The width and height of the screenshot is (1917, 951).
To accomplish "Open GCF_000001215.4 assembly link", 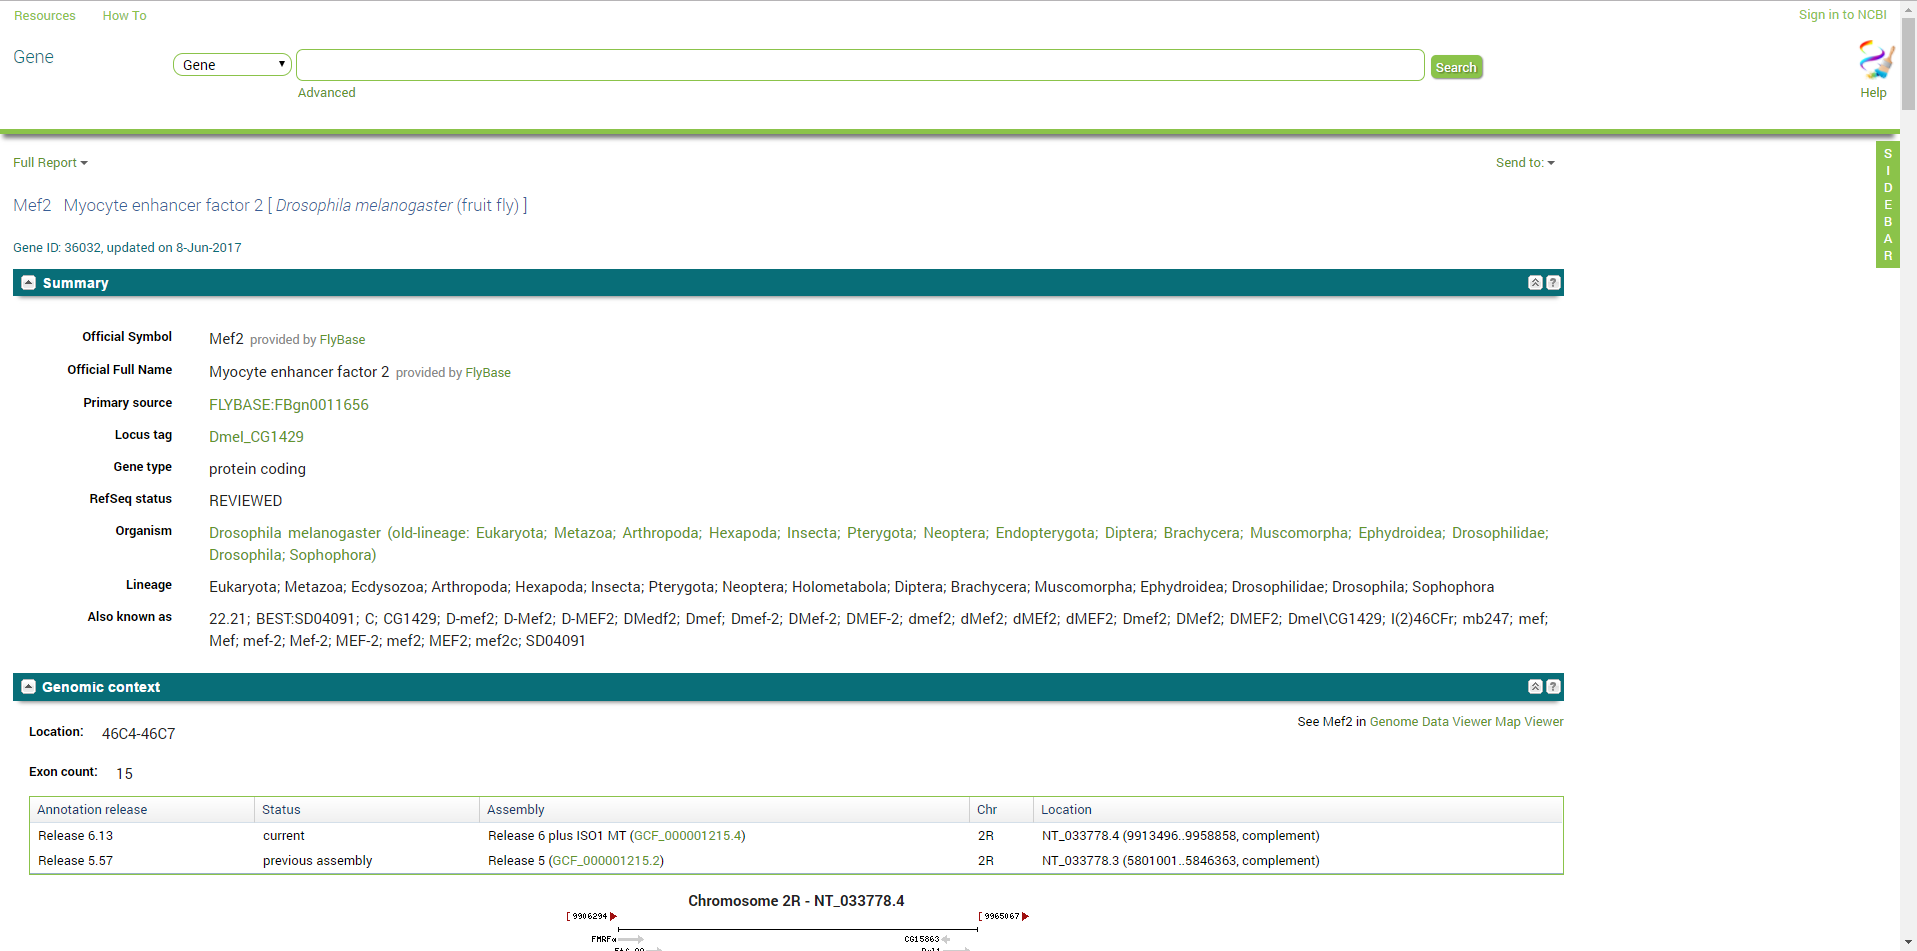I will 687,836.
